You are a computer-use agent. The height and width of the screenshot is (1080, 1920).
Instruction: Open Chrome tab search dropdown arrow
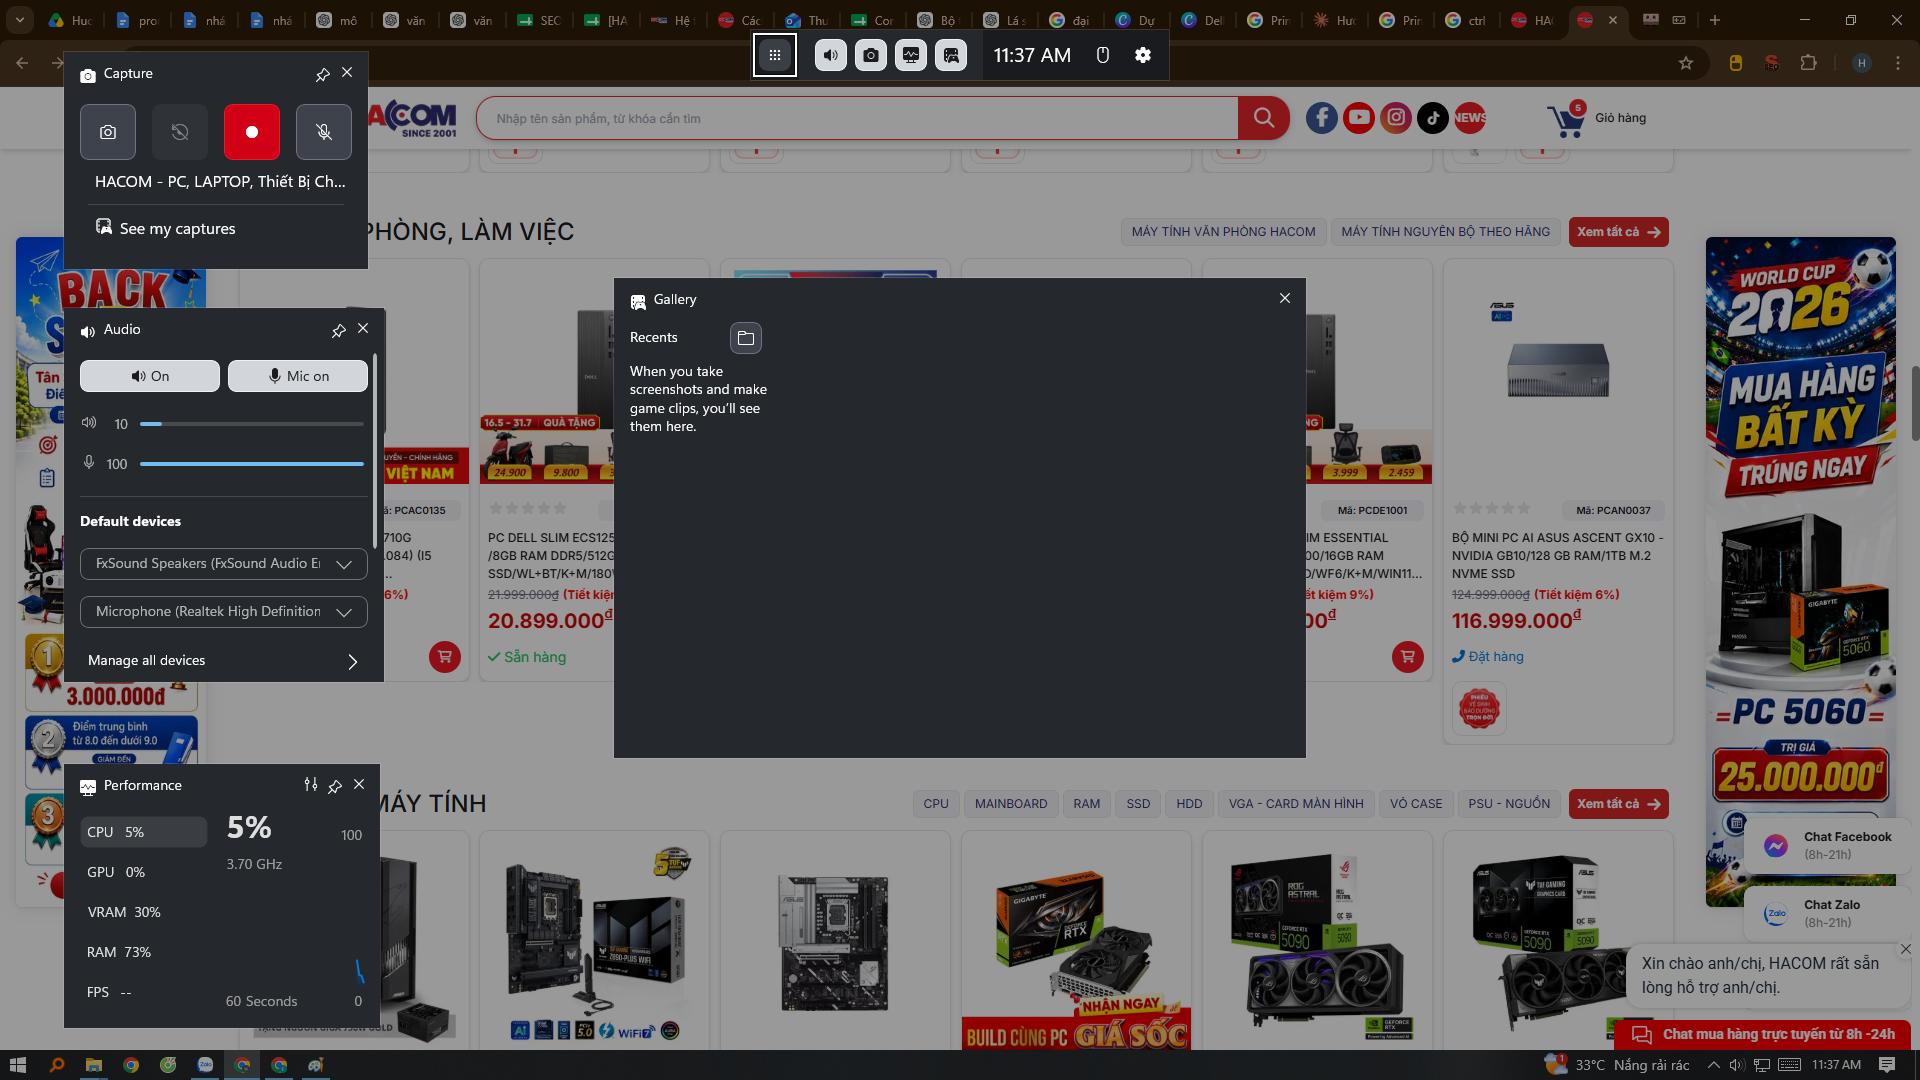[20, 20]
